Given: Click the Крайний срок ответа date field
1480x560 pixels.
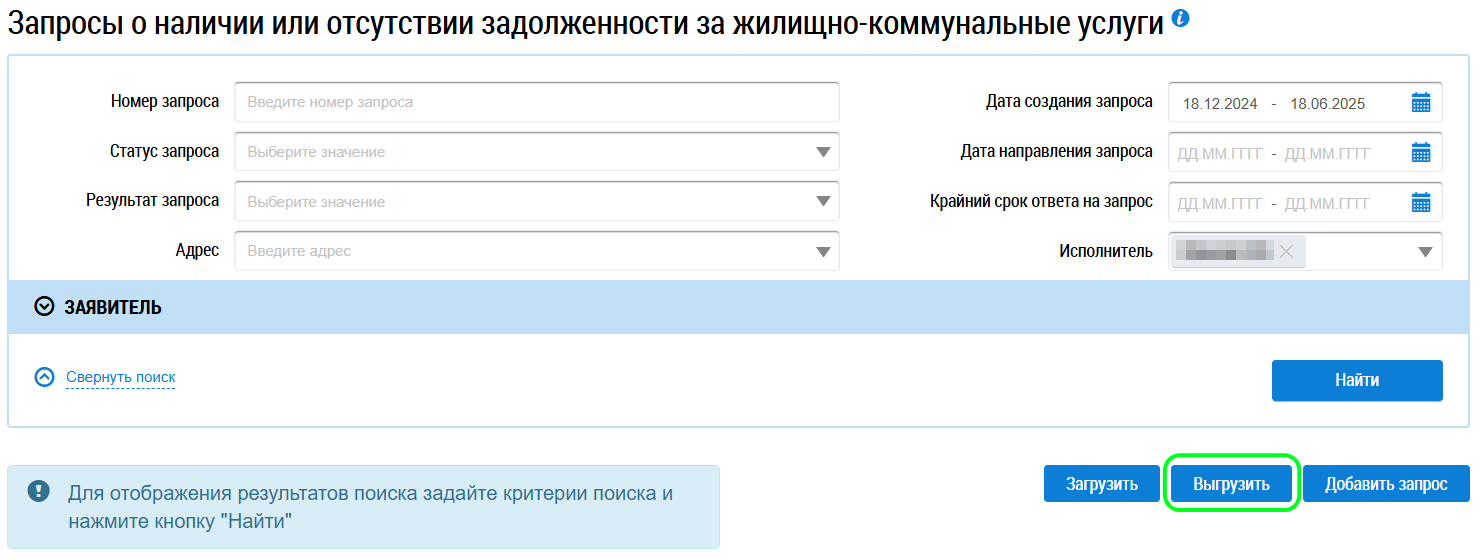Looking at the screenshot, I should coord(1274,203).
